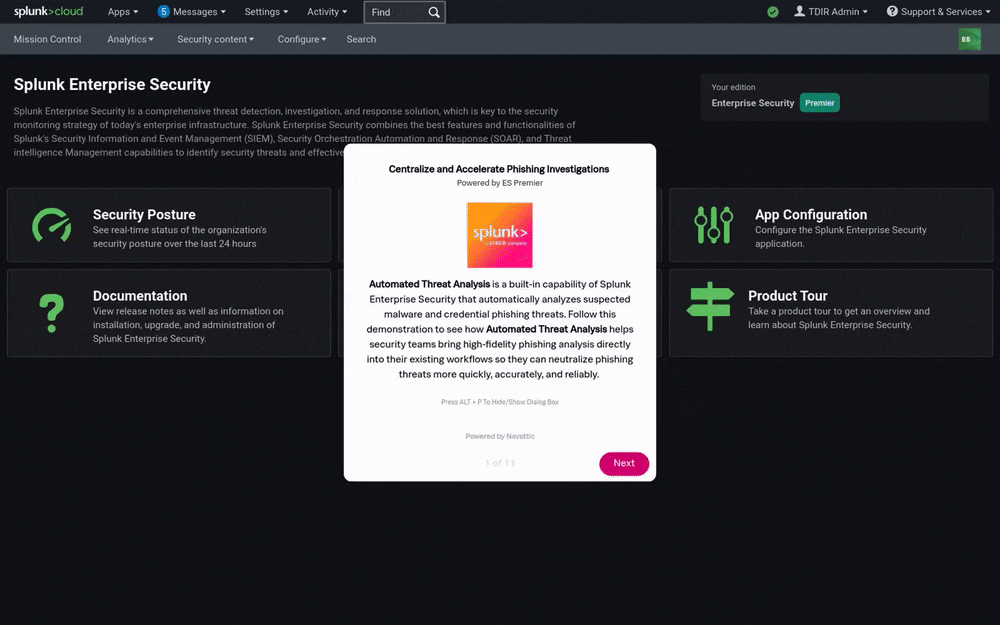Expand the Analytics menu
Screen dimensions: 1000x625
(130, 40)
